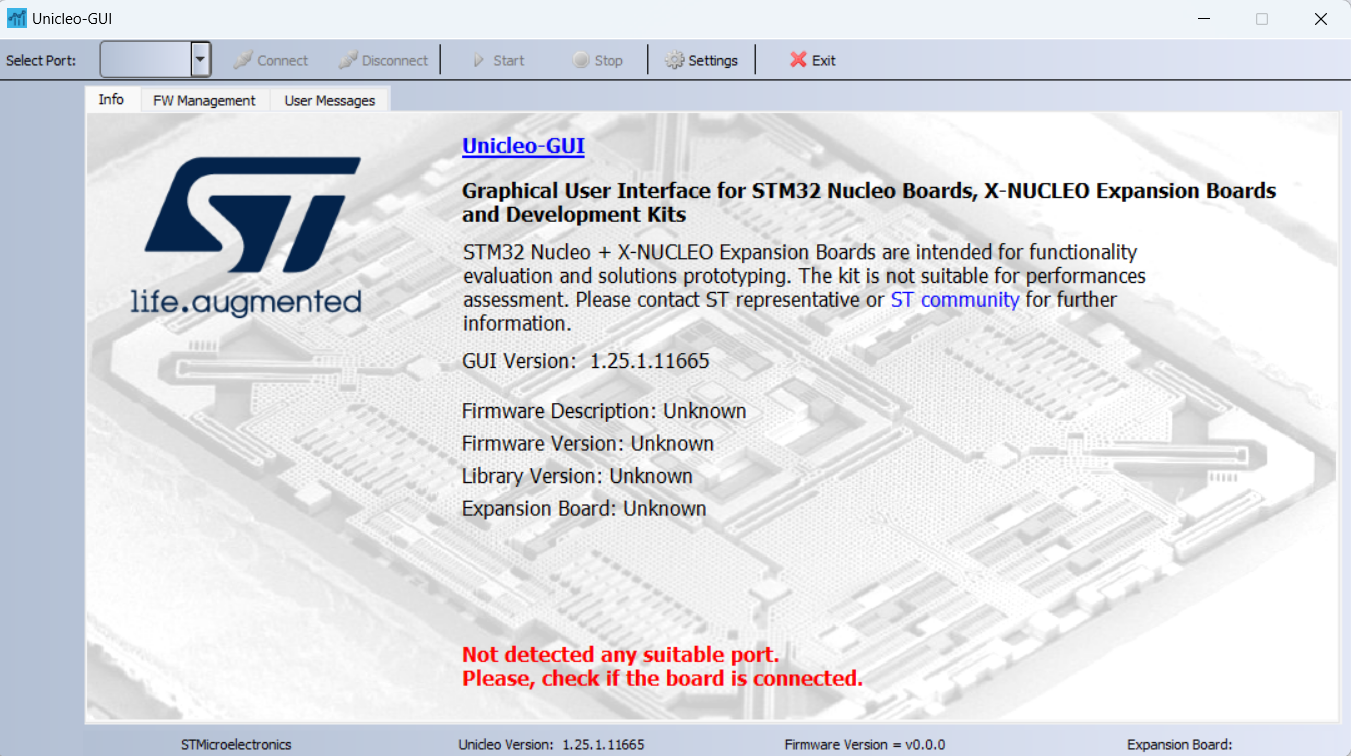Click the Firmware Version status entry

(864, 744)
